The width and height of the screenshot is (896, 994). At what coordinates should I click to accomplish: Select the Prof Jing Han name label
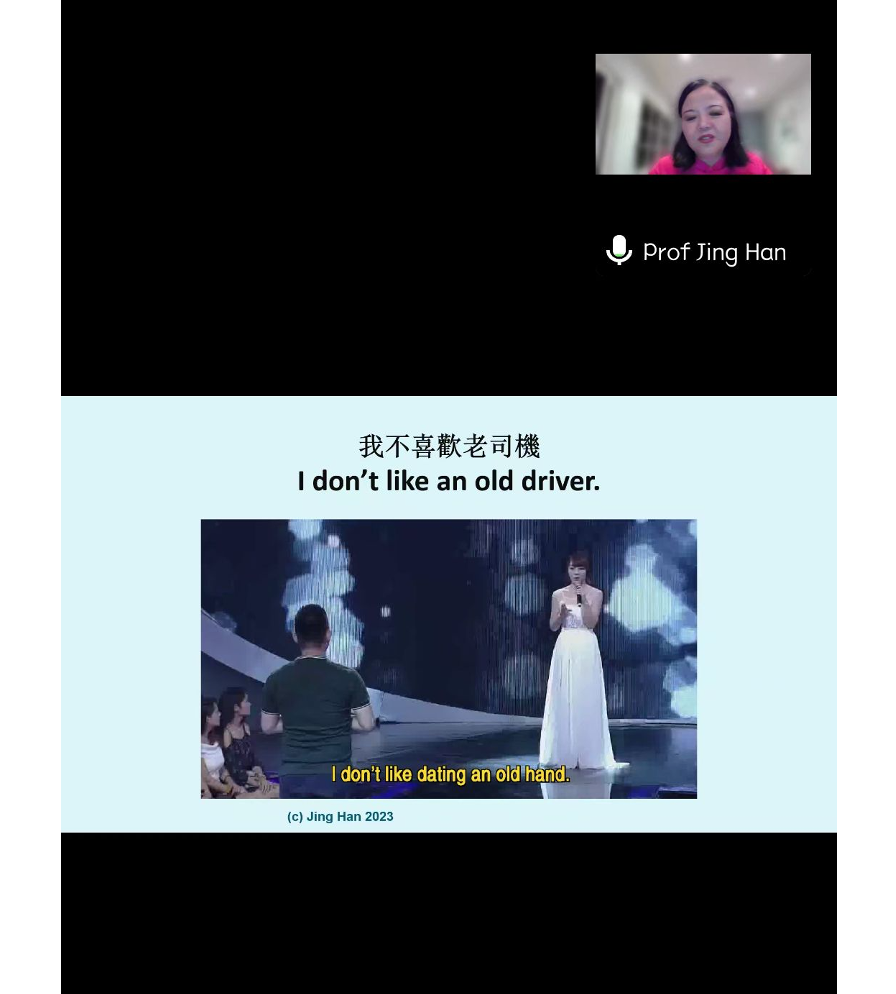tap(713, 252)
